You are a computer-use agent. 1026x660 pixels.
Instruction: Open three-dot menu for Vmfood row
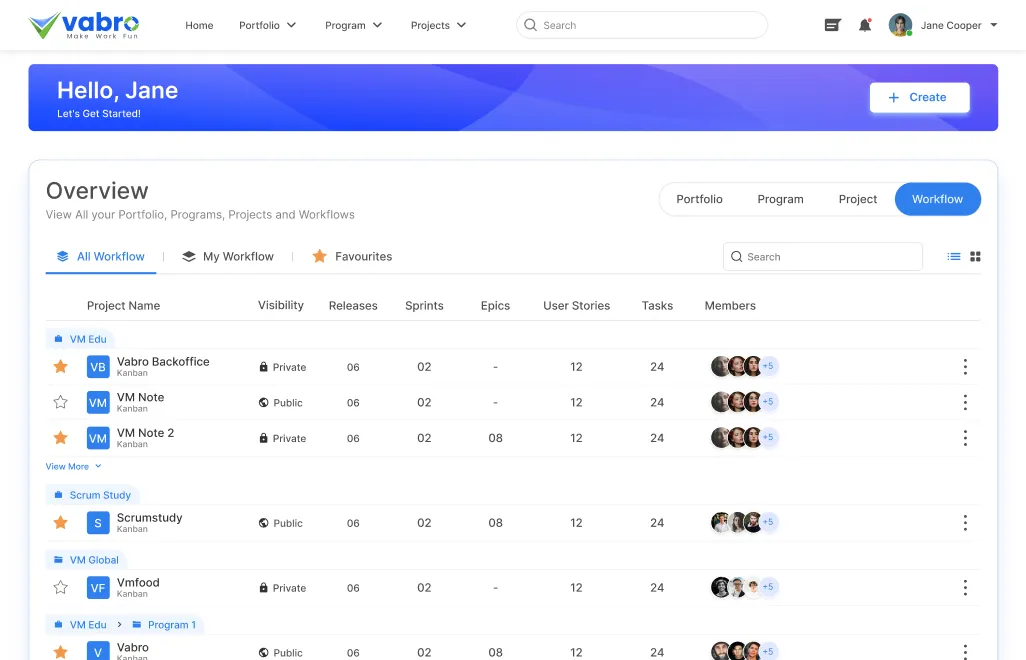coord(965,588)
